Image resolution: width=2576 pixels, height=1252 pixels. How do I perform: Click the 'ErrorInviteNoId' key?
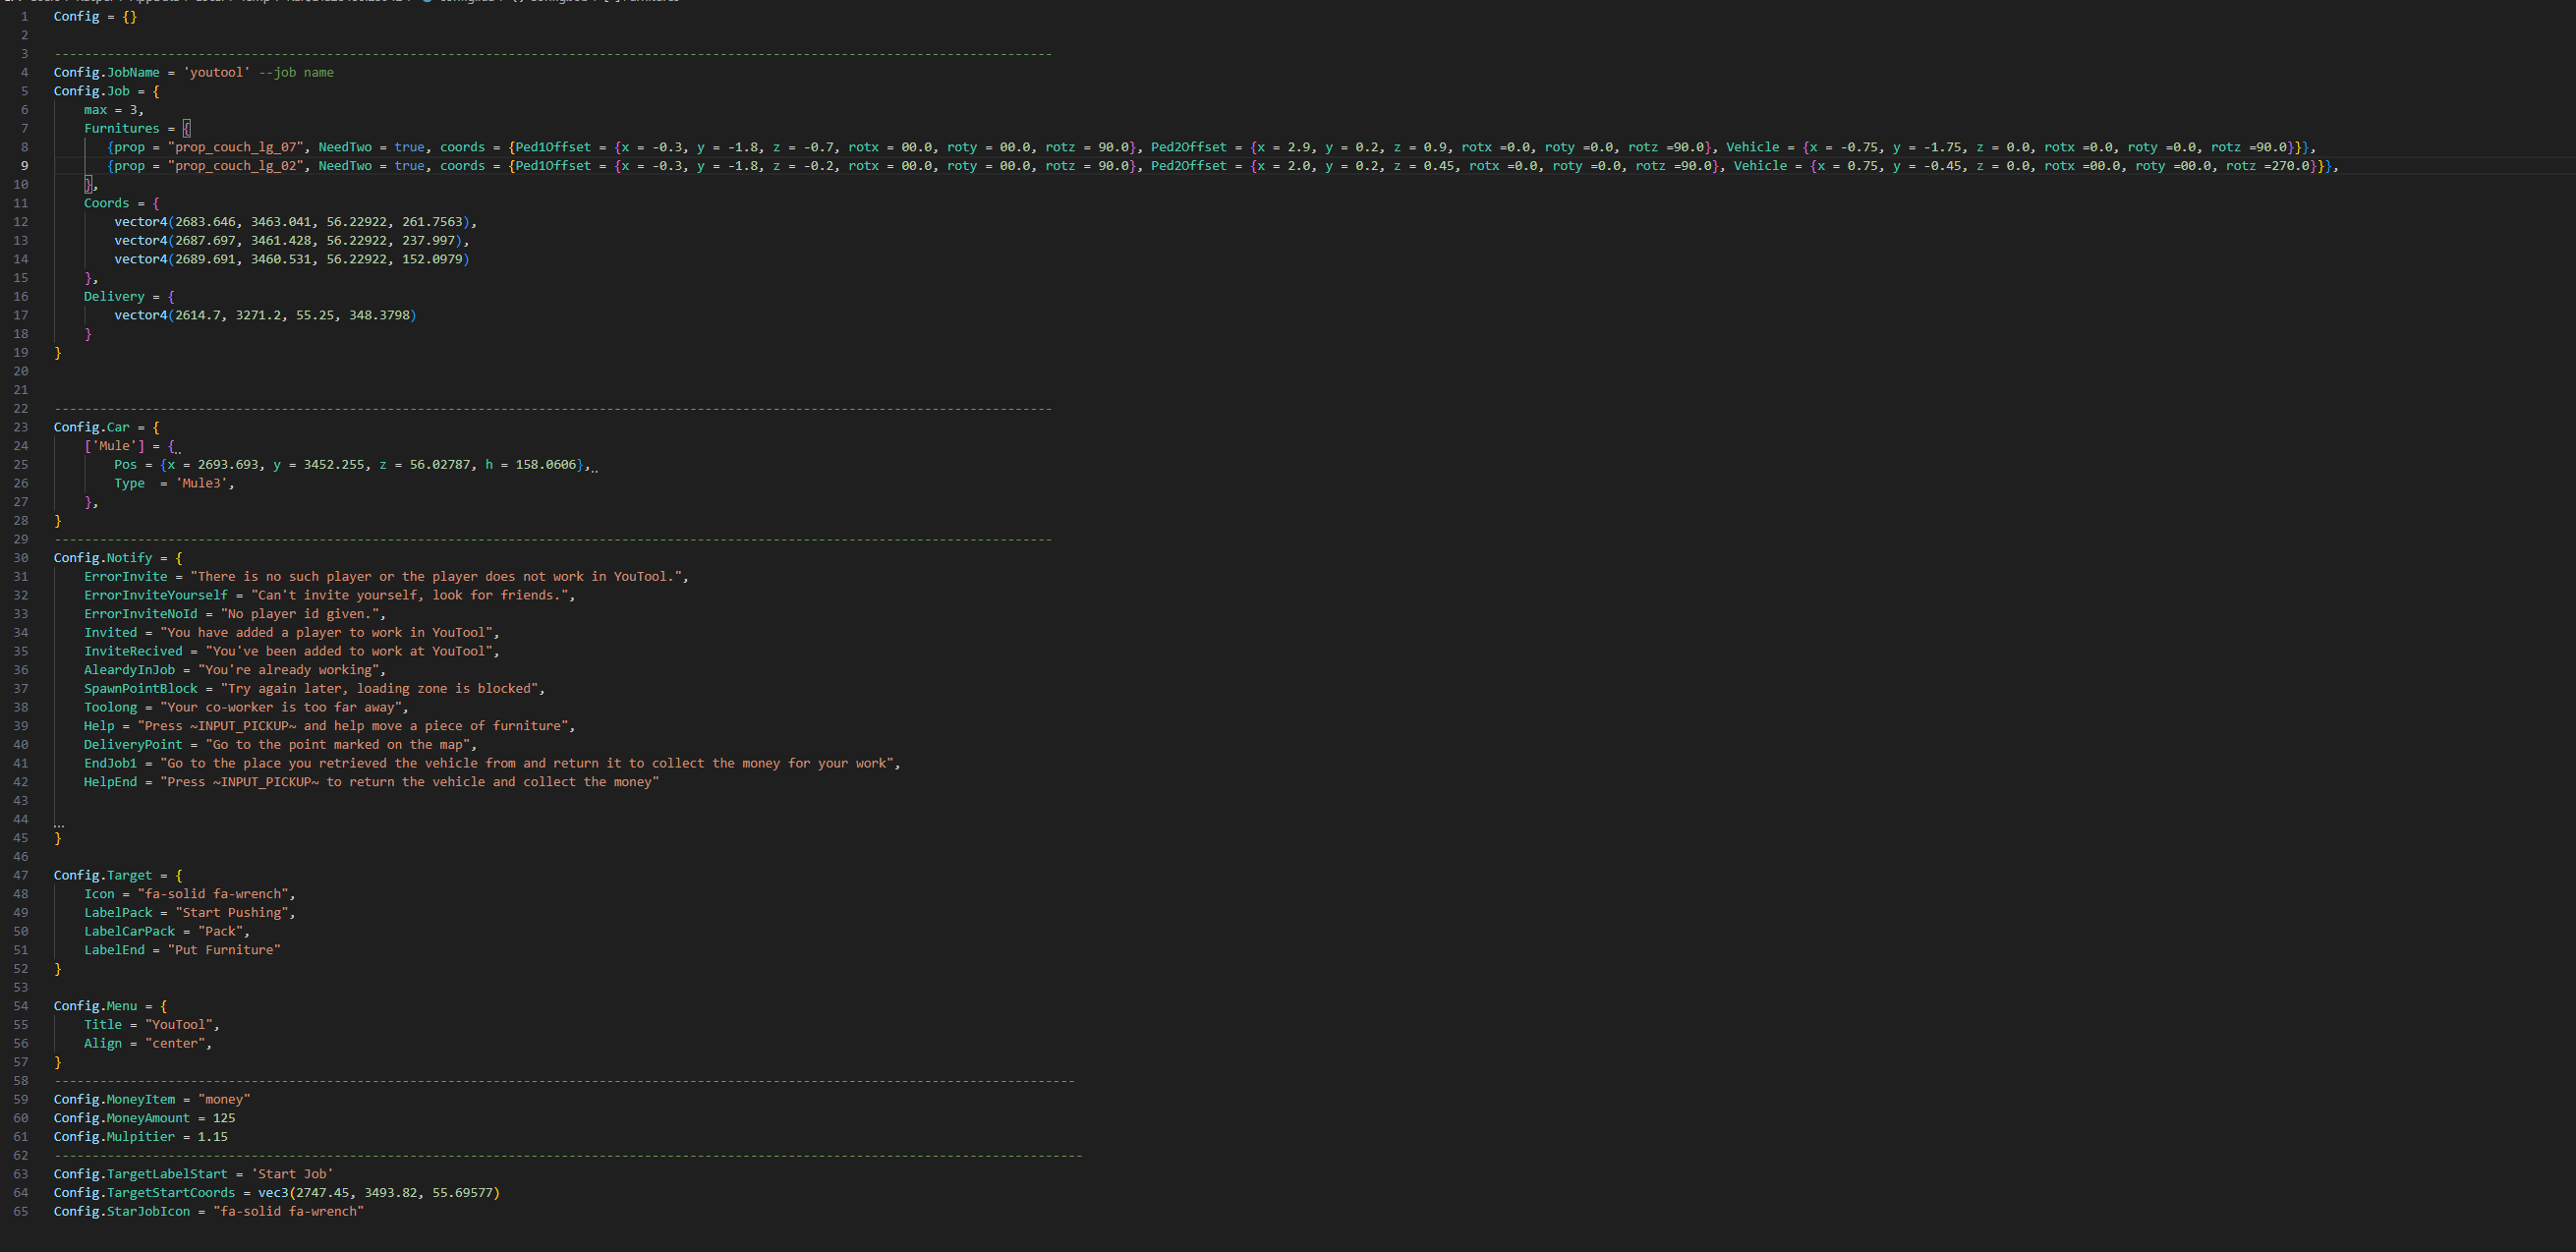click(140, 614)
